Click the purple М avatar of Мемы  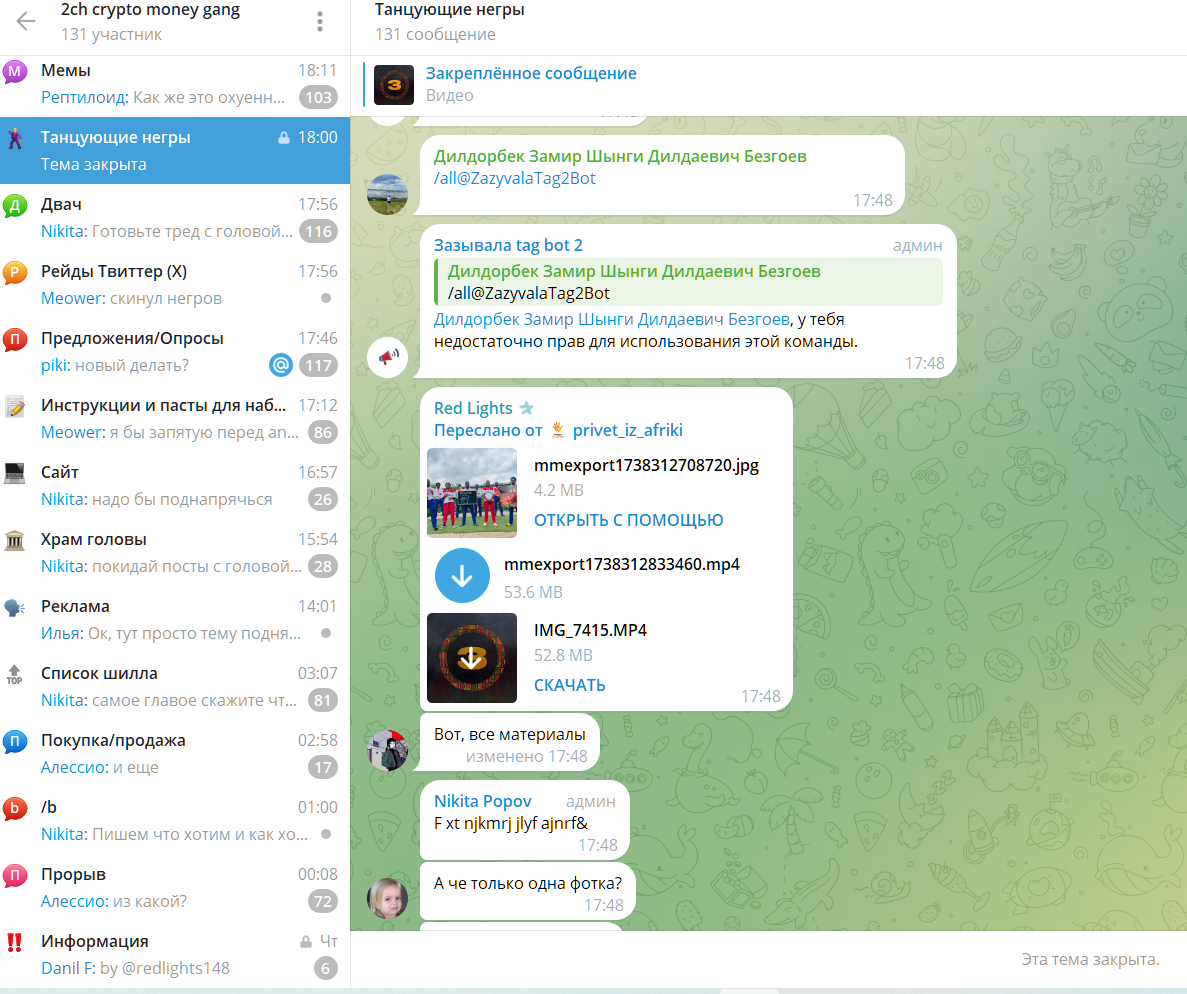click(15, 72)
